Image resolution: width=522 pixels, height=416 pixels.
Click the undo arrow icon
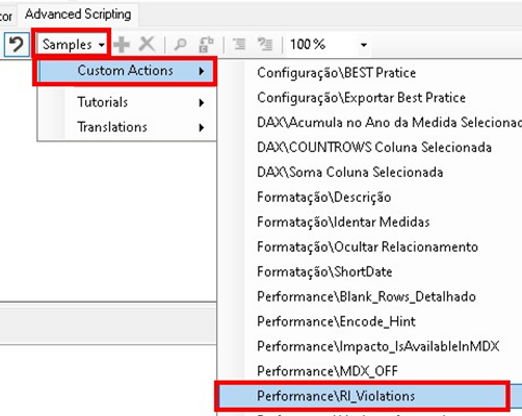[x=16, y=44]
